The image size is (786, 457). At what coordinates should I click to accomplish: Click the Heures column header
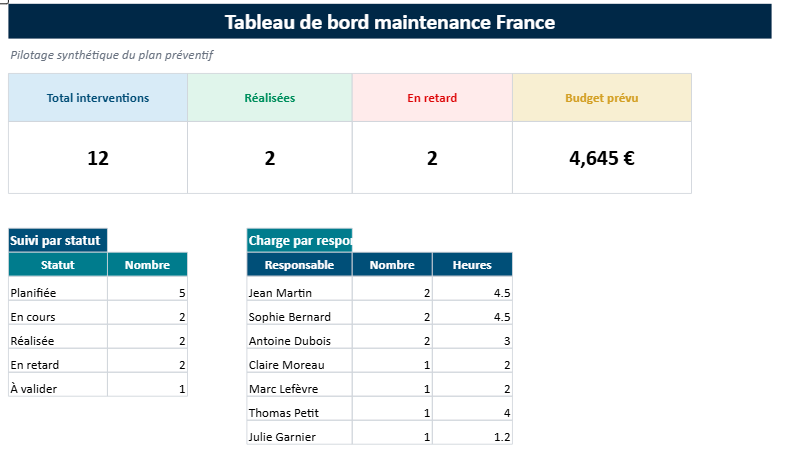472,265
